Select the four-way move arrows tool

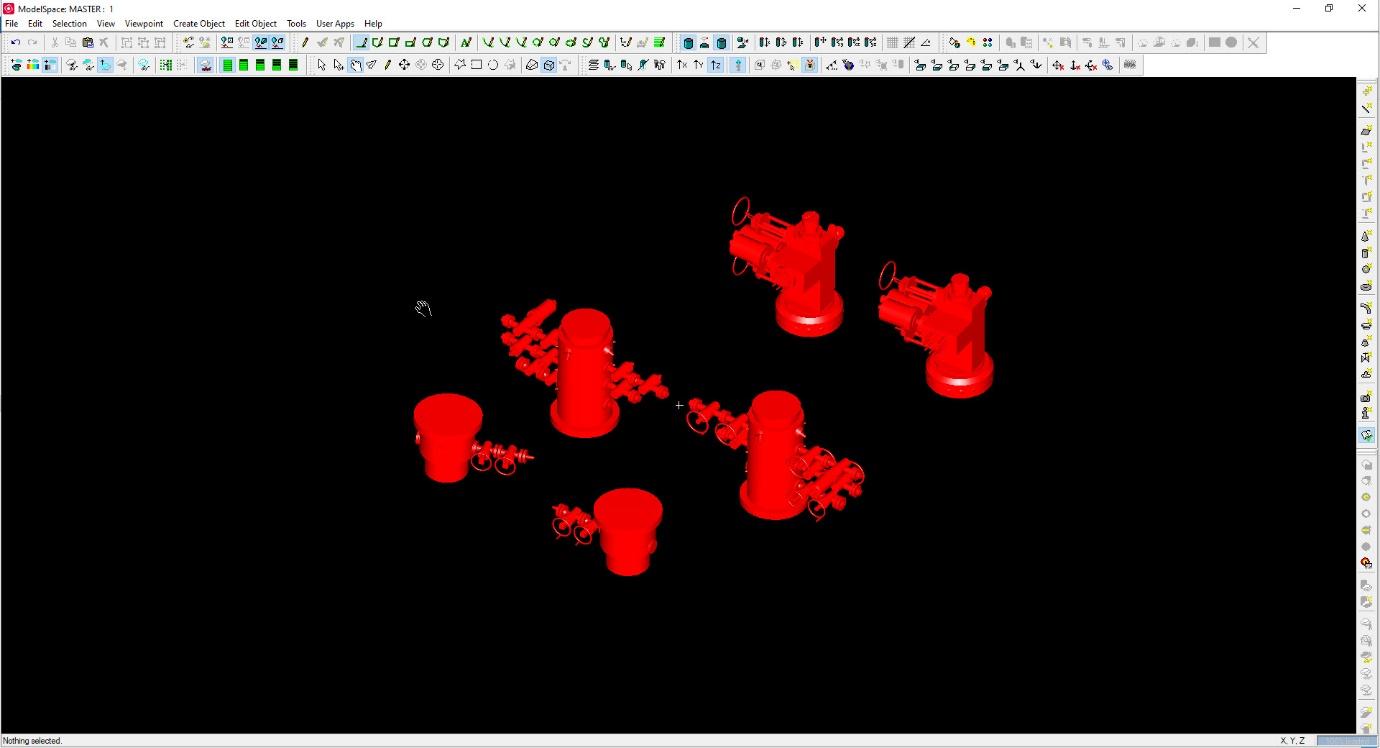[x=404, y=65]
